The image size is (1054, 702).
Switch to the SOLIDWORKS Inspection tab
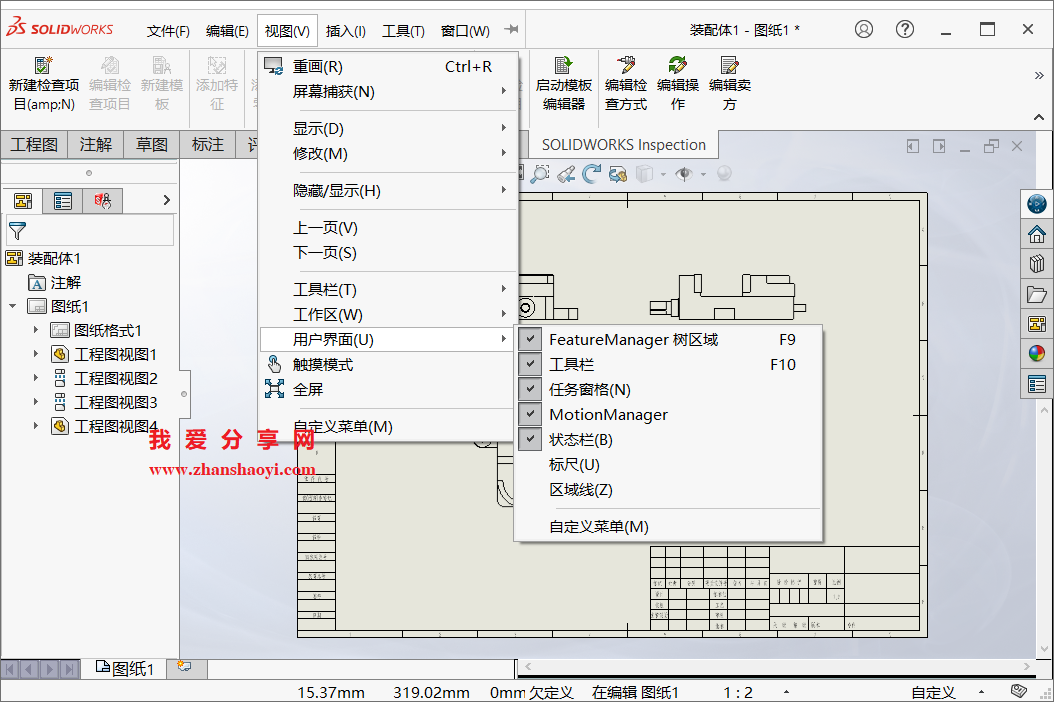click(x=624, y=145)
